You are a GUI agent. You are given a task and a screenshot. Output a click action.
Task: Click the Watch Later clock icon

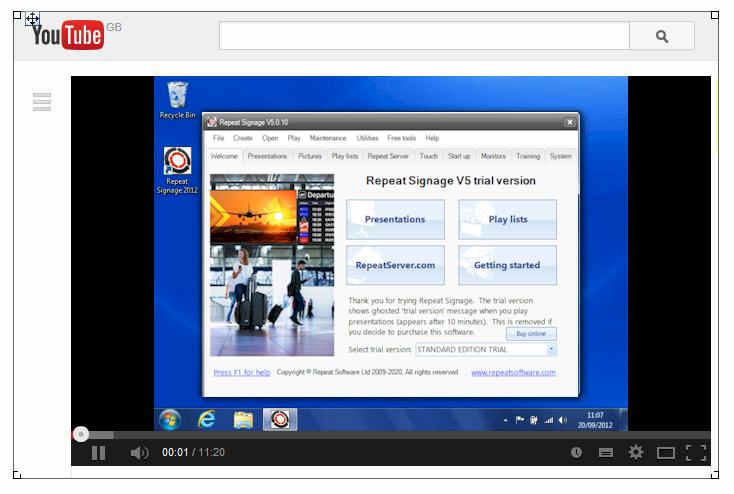tap(576, 452)
